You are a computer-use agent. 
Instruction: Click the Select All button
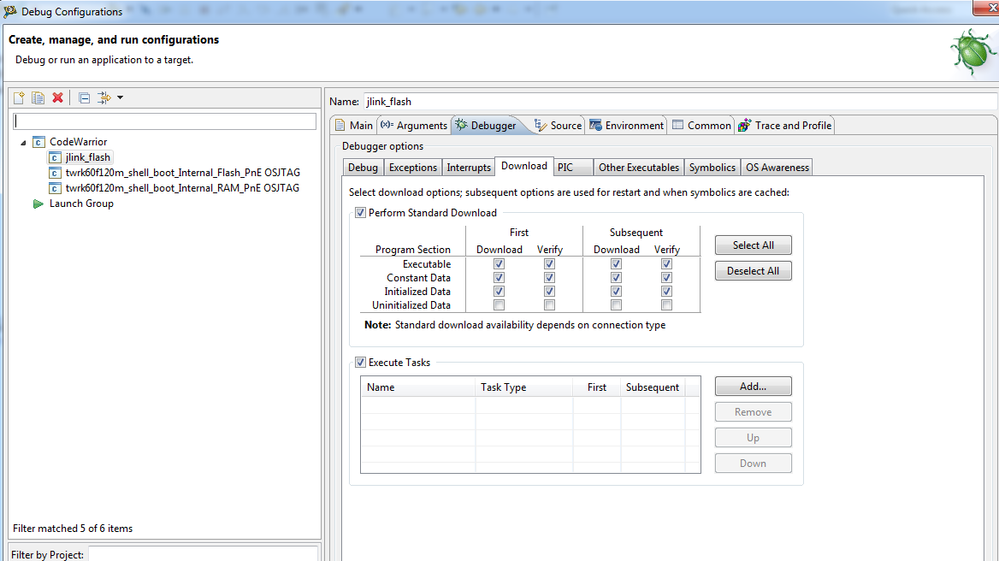point(753,245)
